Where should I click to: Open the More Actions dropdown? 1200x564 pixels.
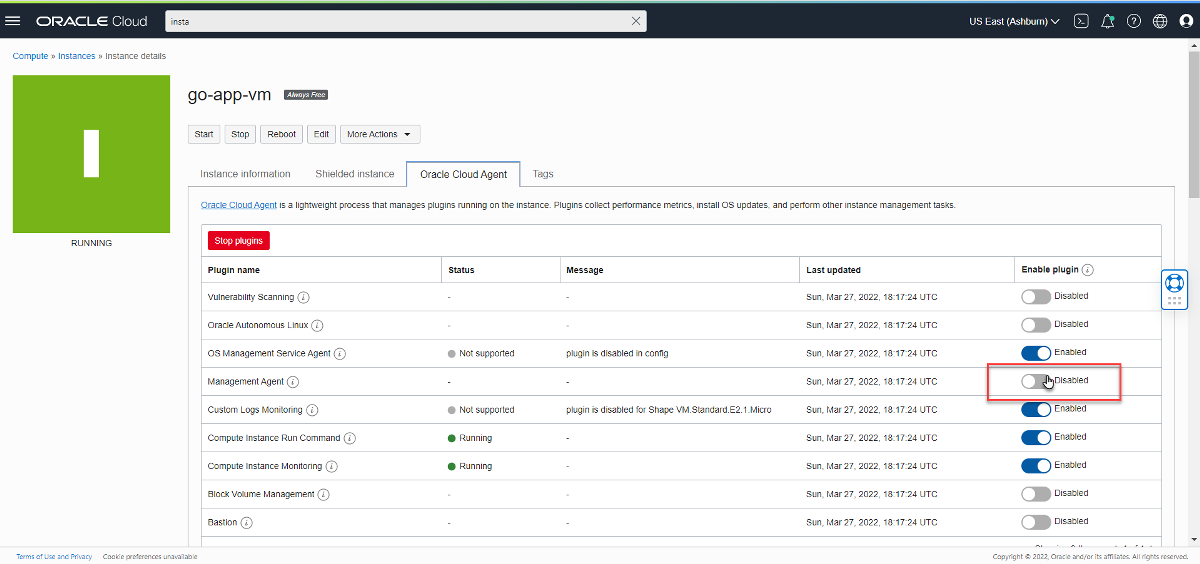(380, 134)
